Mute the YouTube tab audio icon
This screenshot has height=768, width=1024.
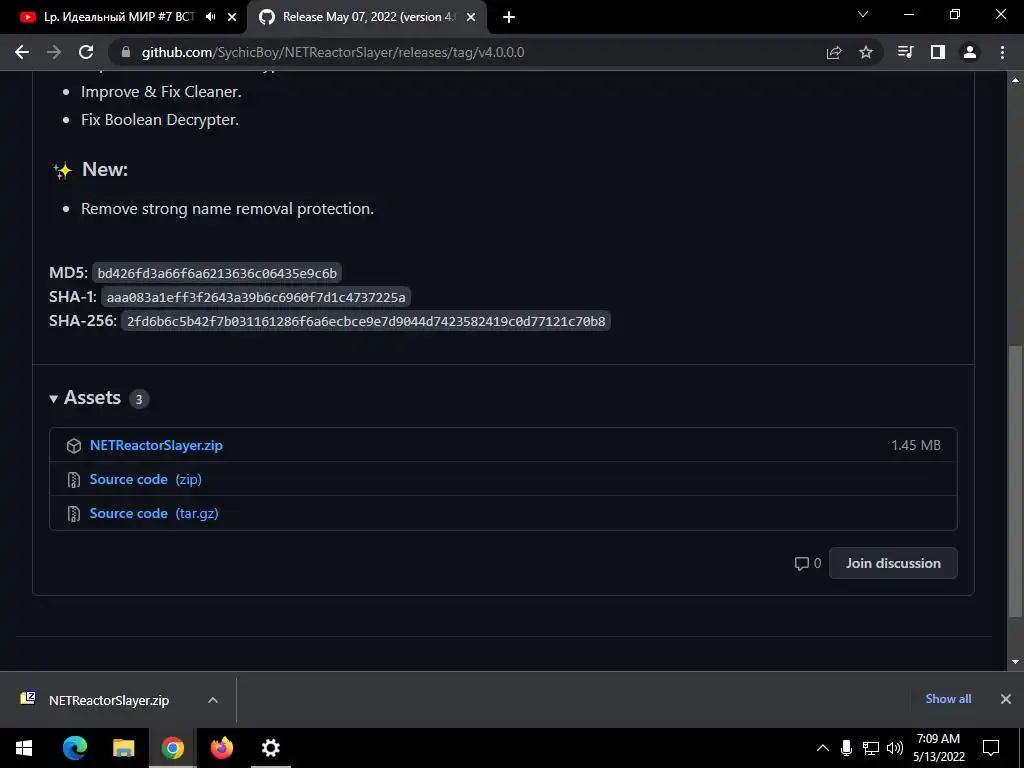click(210, 17)
